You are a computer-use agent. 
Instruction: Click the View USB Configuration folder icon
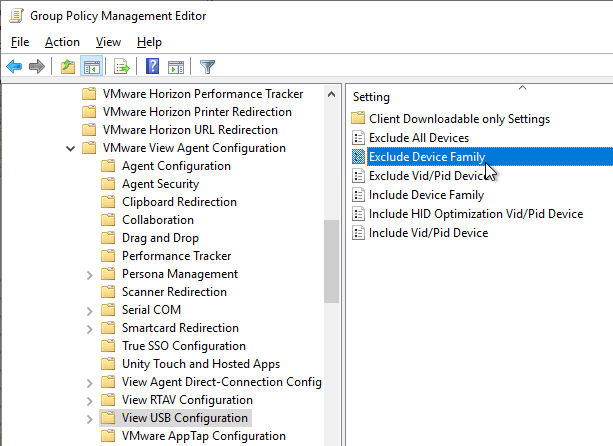pos(108,417)
